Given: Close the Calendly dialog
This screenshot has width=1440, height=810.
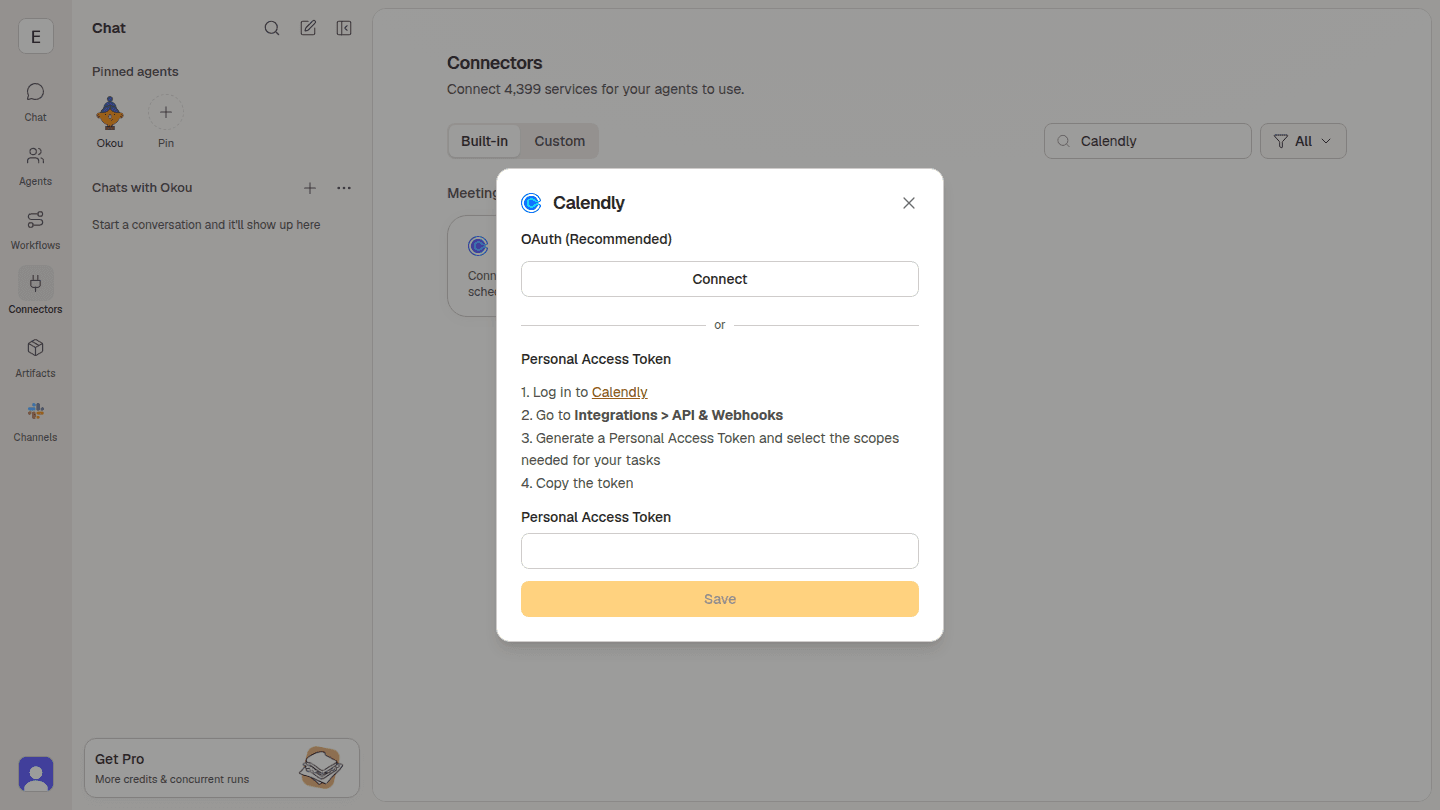Looking at the screenshot, I should pyautogui.click(x=909, y=203).
